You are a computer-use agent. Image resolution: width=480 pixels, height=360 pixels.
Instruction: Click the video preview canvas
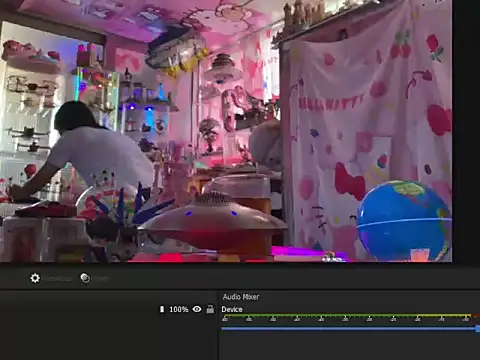(226, 131)
